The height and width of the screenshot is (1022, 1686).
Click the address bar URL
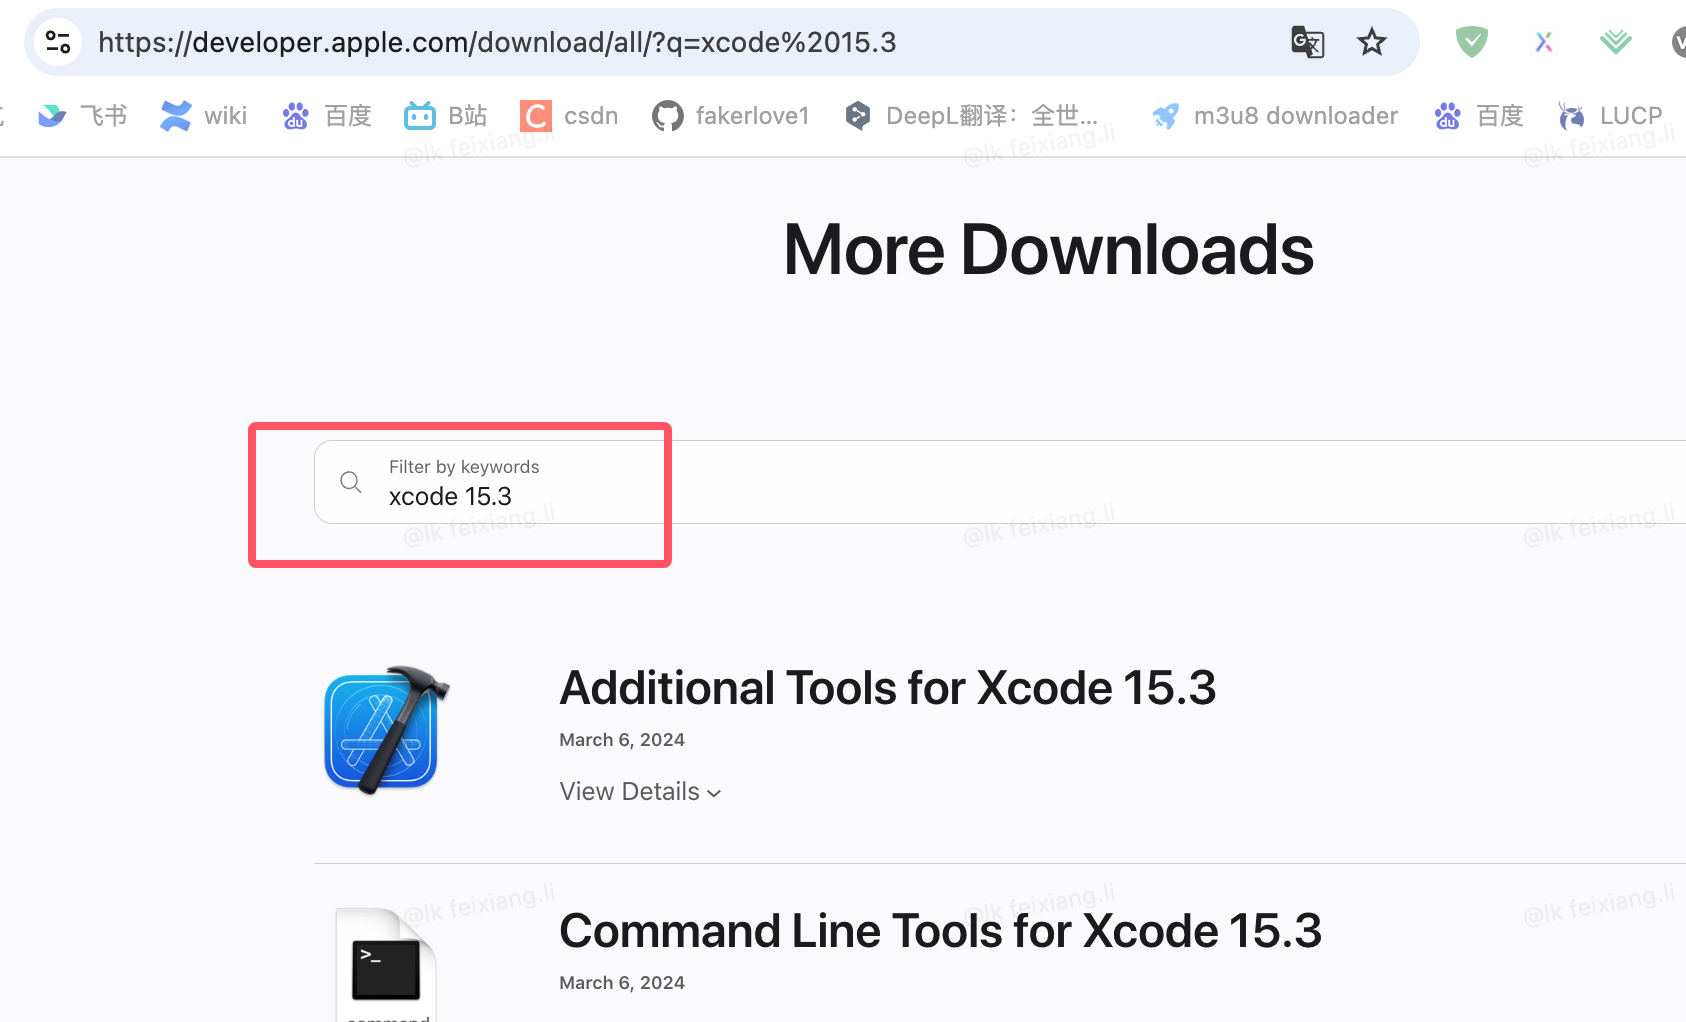coord(497,42)
